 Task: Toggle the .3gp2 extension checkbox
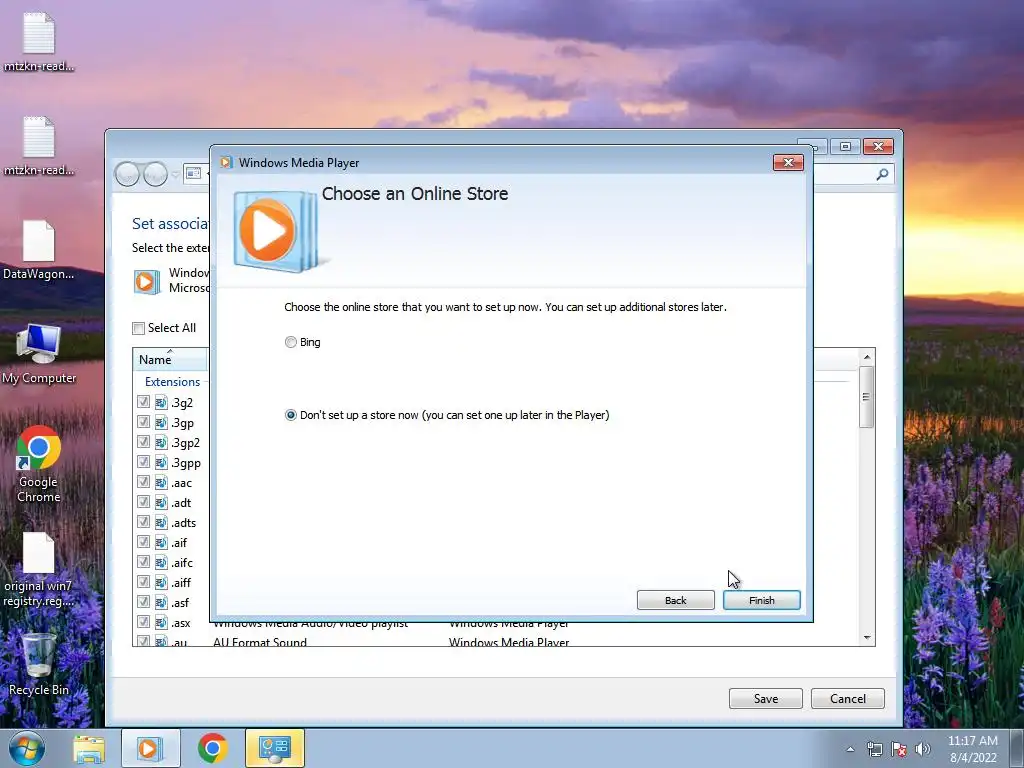pos(143,442)
